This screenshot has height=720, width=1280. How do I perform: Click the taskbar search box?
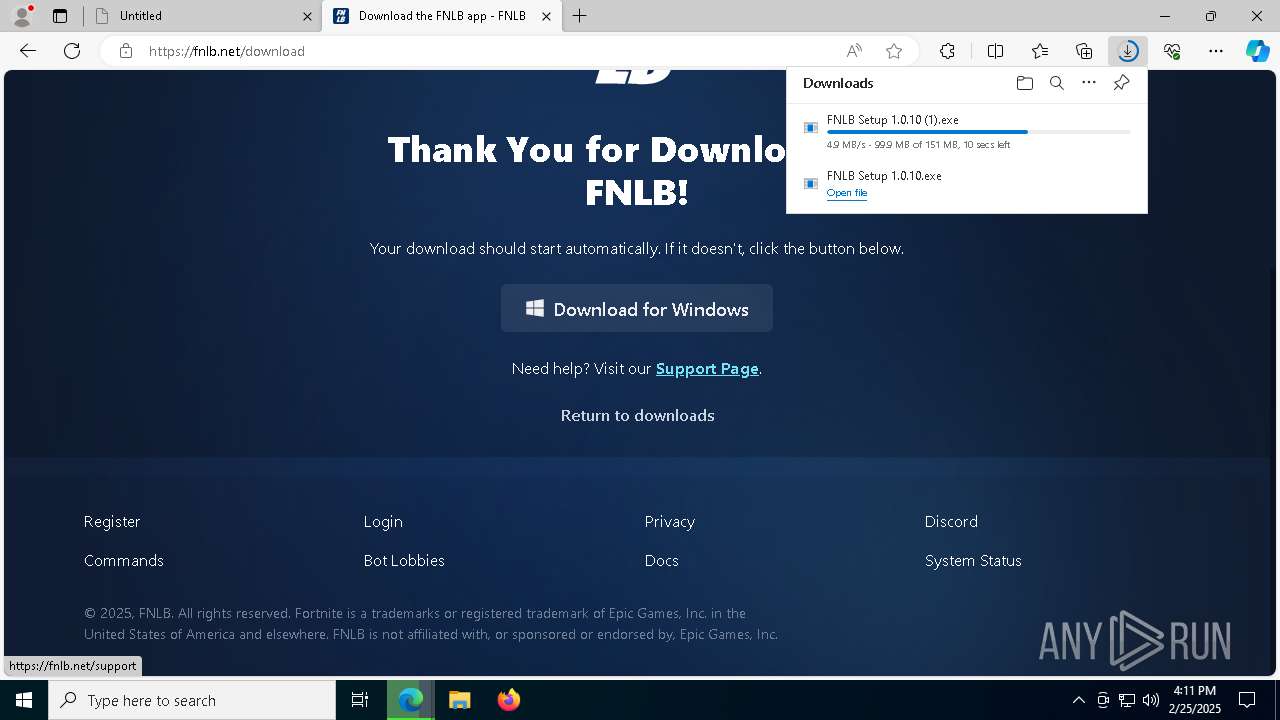tap(192, 700)
